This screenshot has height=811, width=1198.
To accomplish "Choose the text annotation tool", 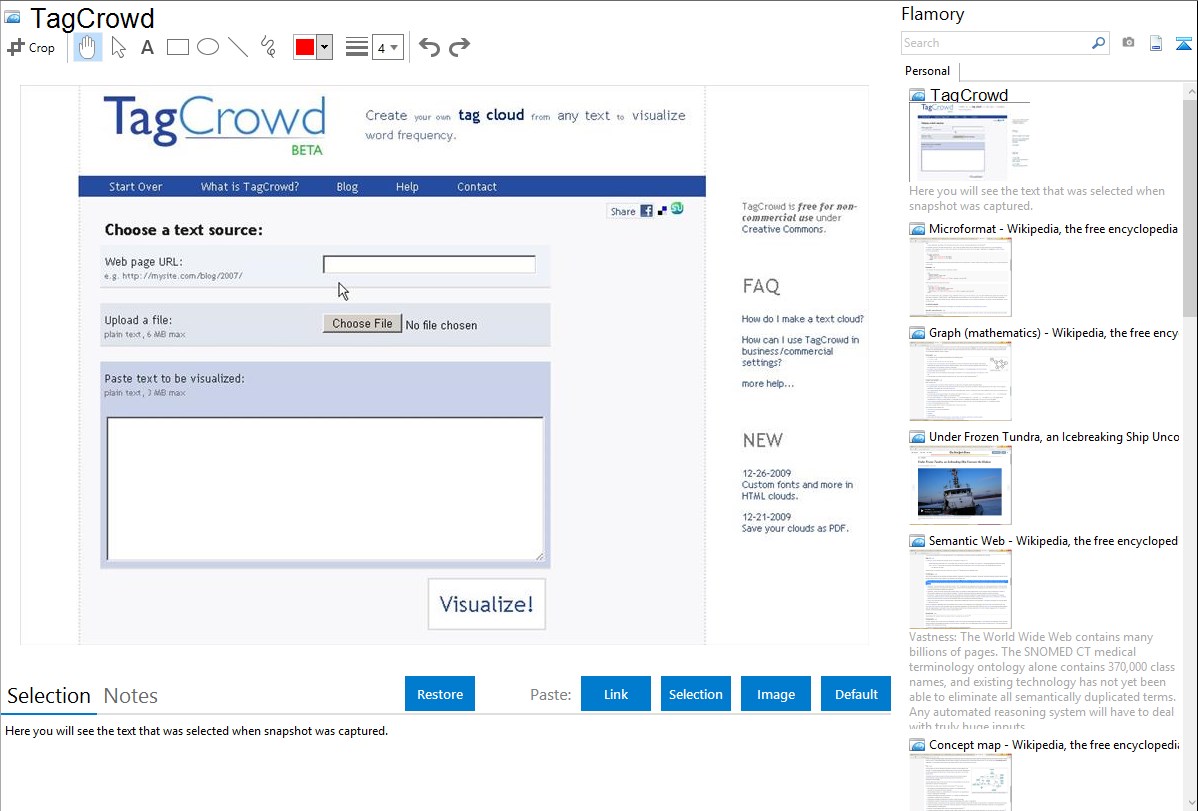I will coord(147,47).
